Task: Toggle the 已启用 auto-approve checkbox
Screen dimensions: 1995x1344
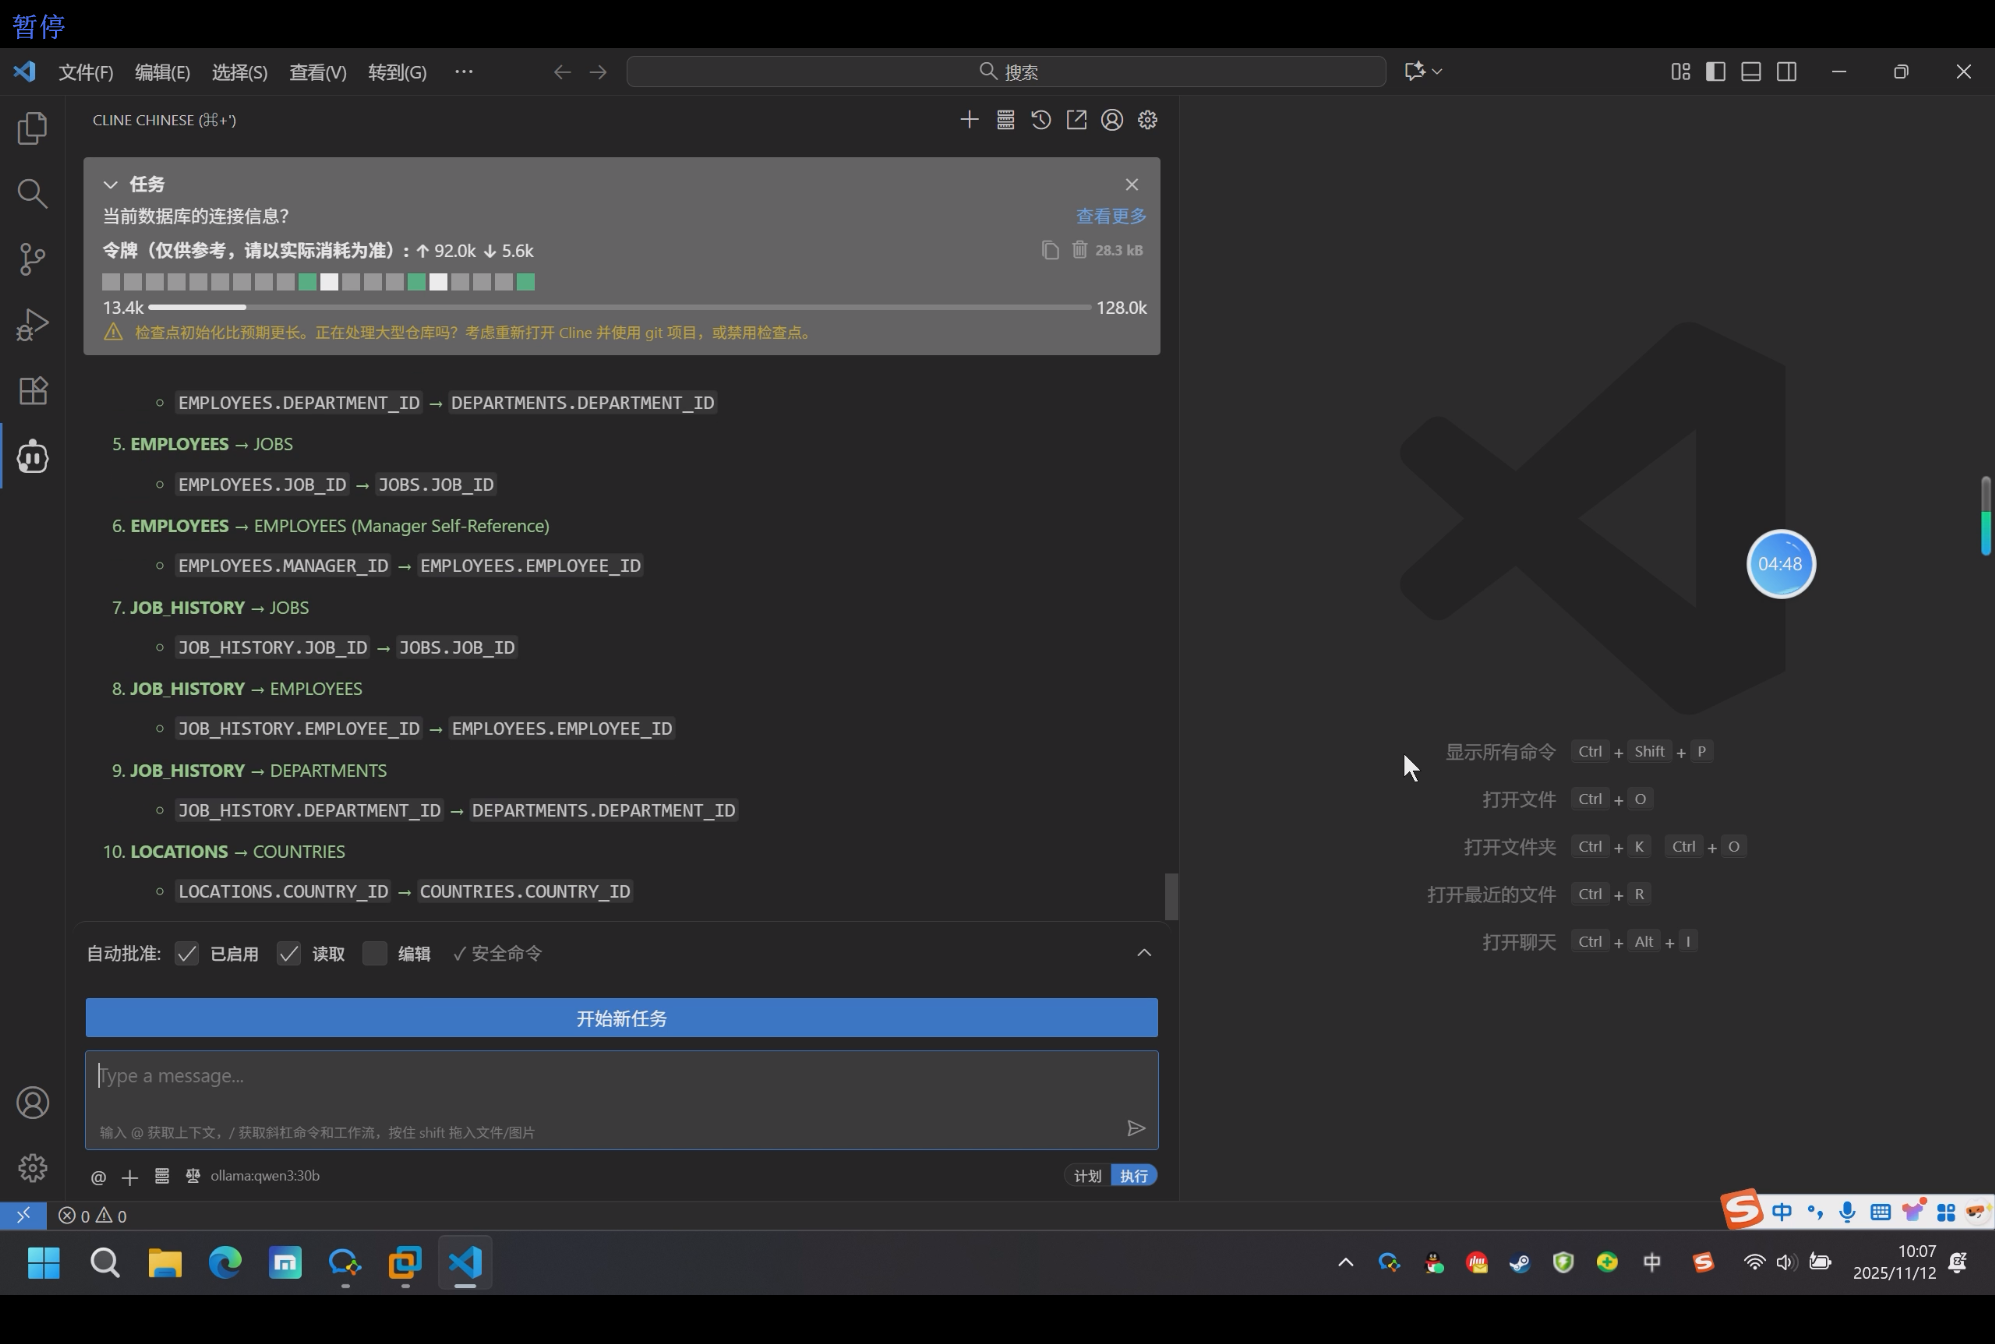Action: [187, 954]
